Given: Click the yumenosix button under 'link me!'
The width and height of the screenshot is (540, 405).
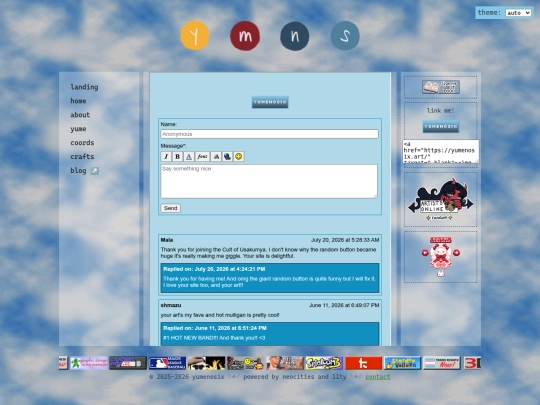Looking at the screenshot, I should (441, 127).
